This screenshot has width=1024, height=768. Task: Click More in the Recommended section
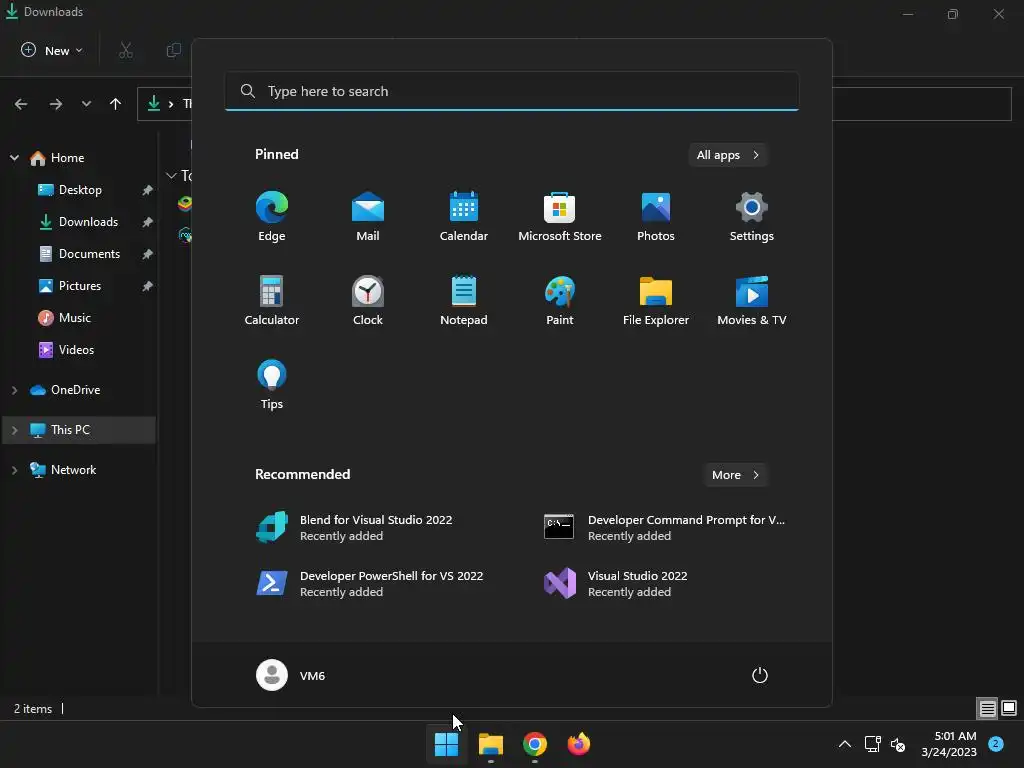(735, 475)
